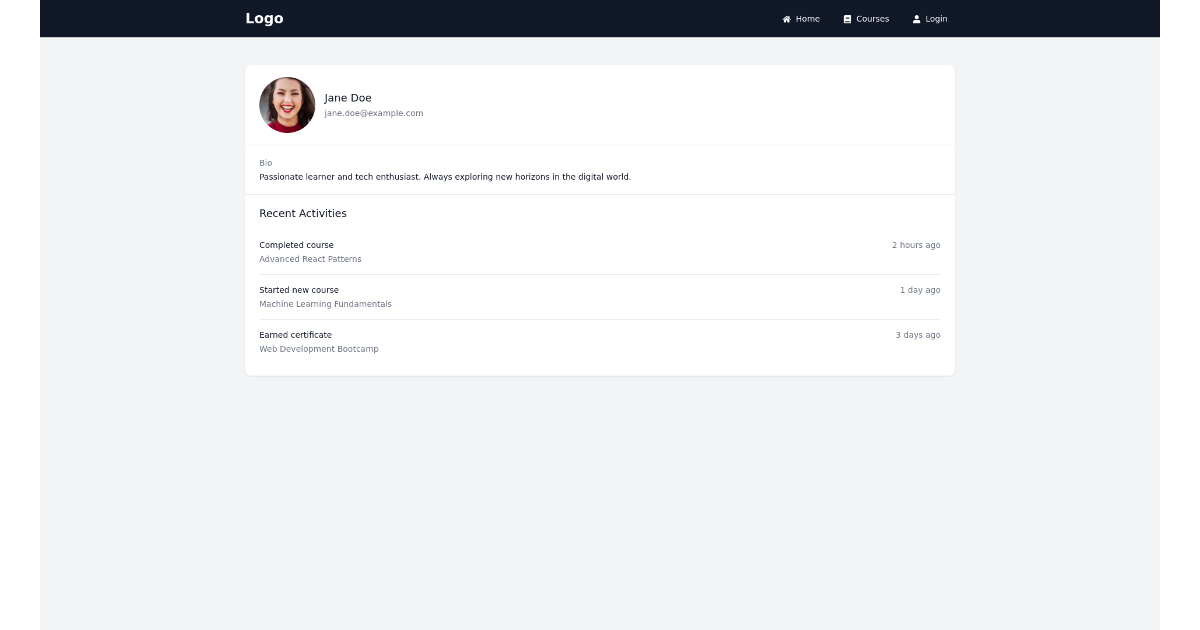
Task: Click the bio description text
Action: point(445,176)
